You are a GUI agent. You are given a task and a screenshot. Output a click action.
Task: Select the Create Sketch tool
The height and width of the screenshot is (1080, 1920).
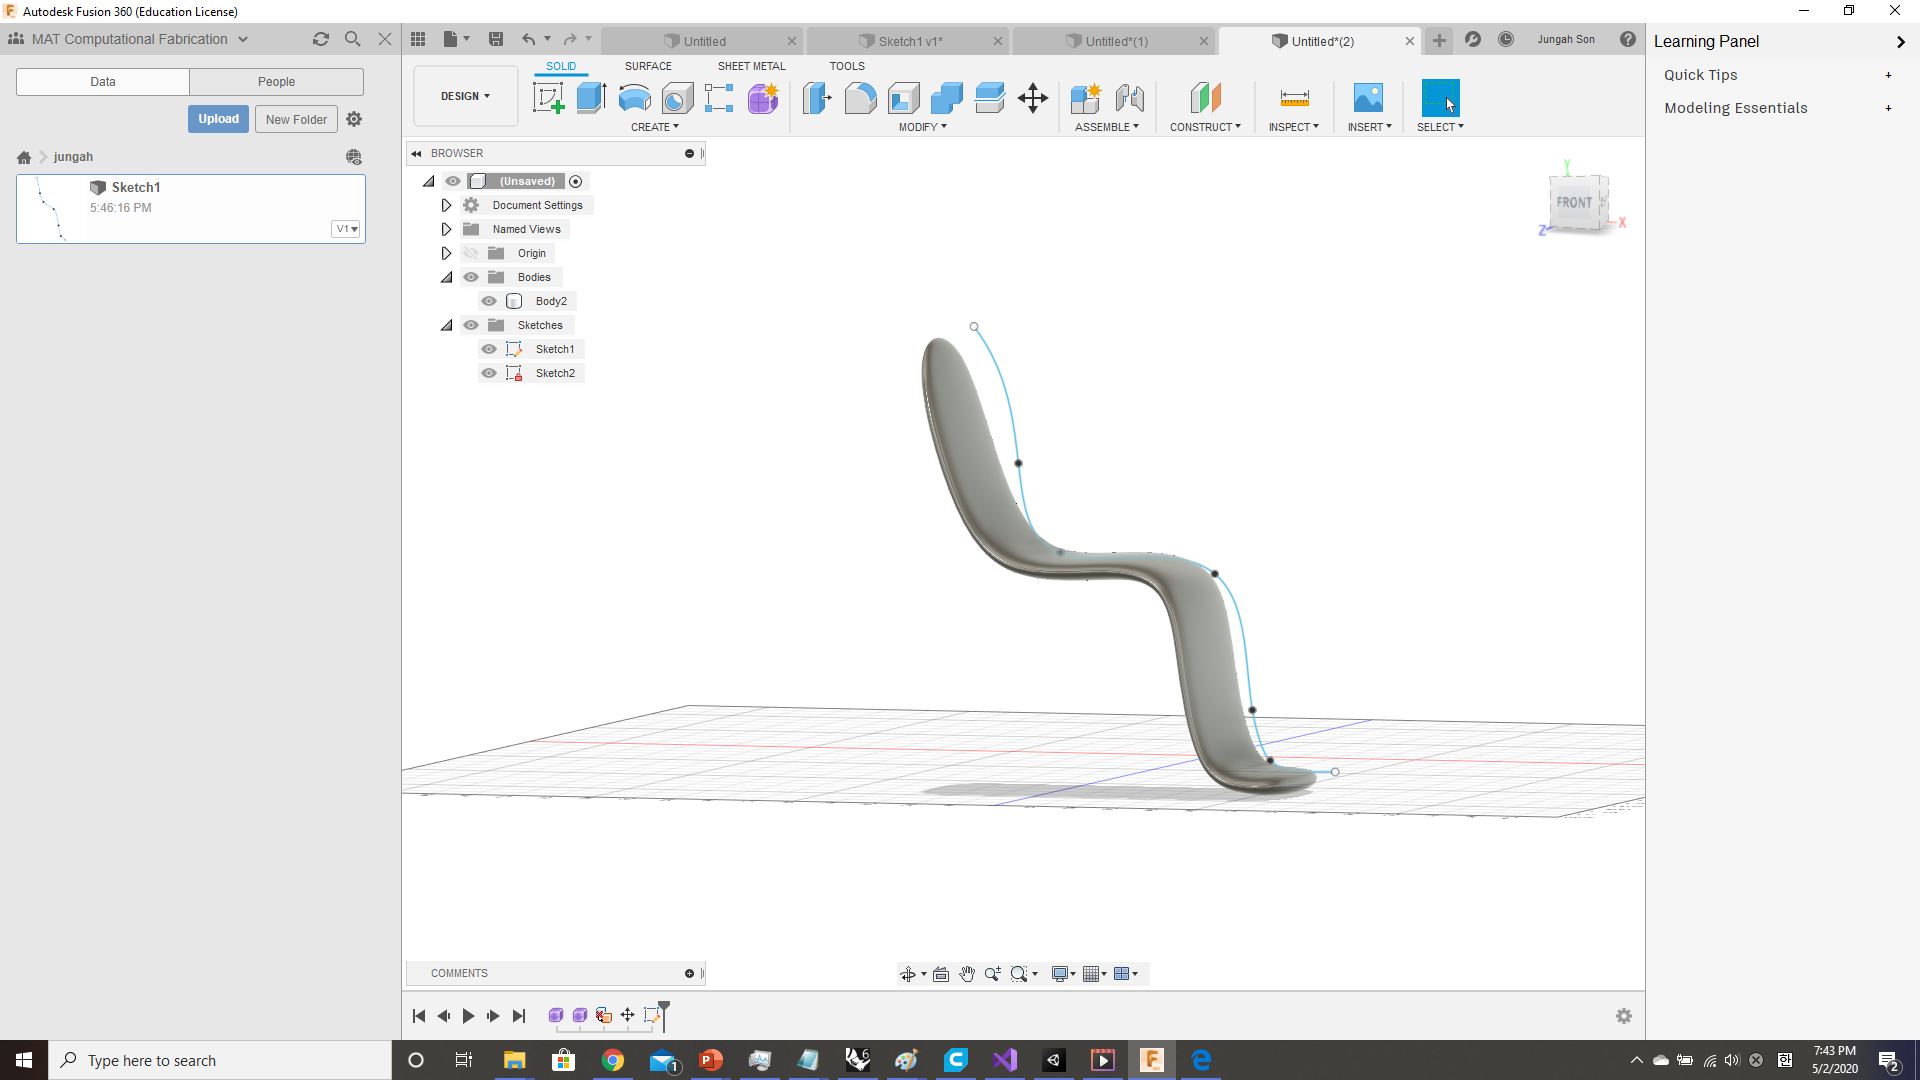point(548,98)
